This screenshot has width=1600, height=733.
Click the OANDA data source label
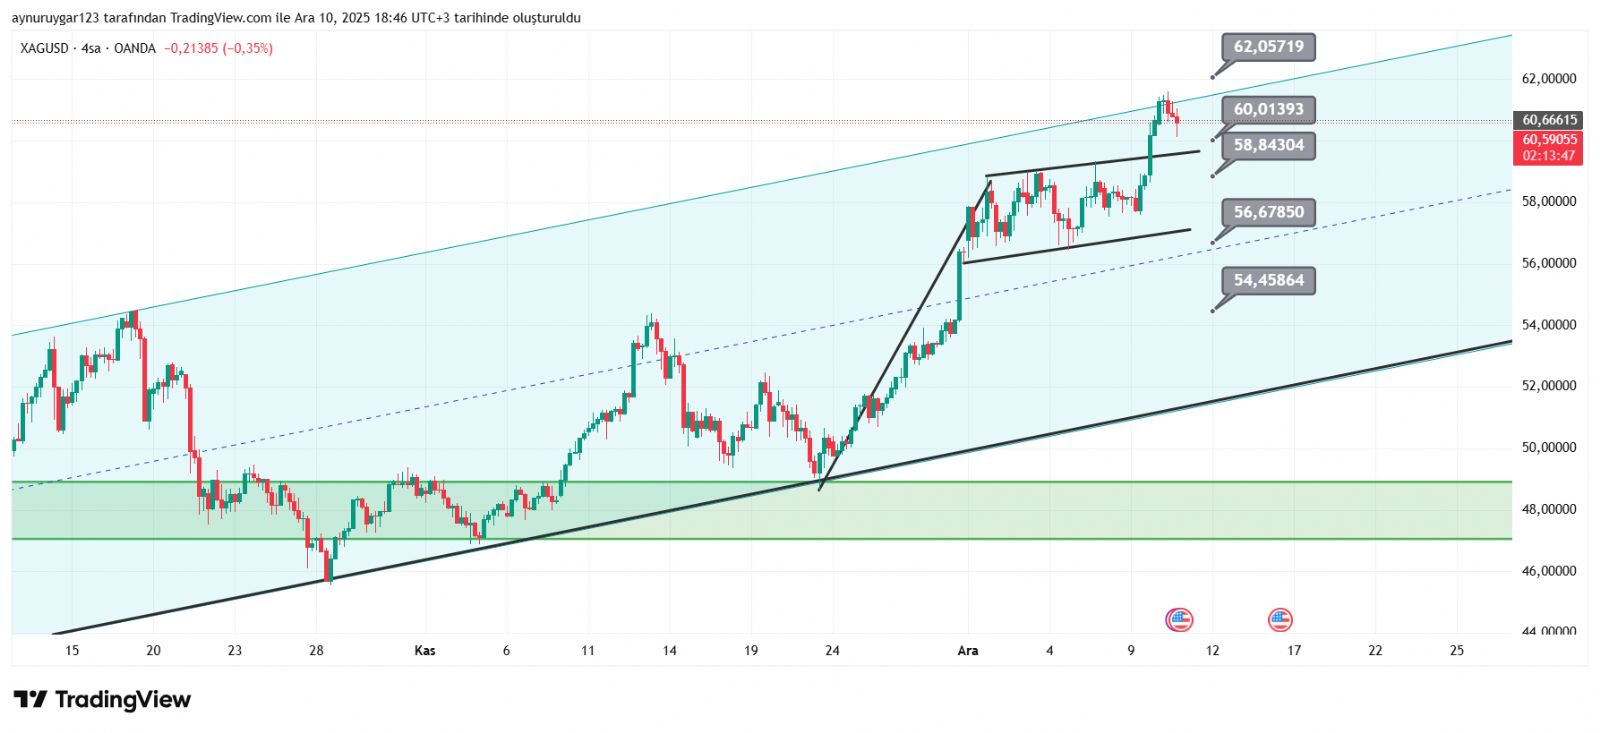click(x=135, y=48)
